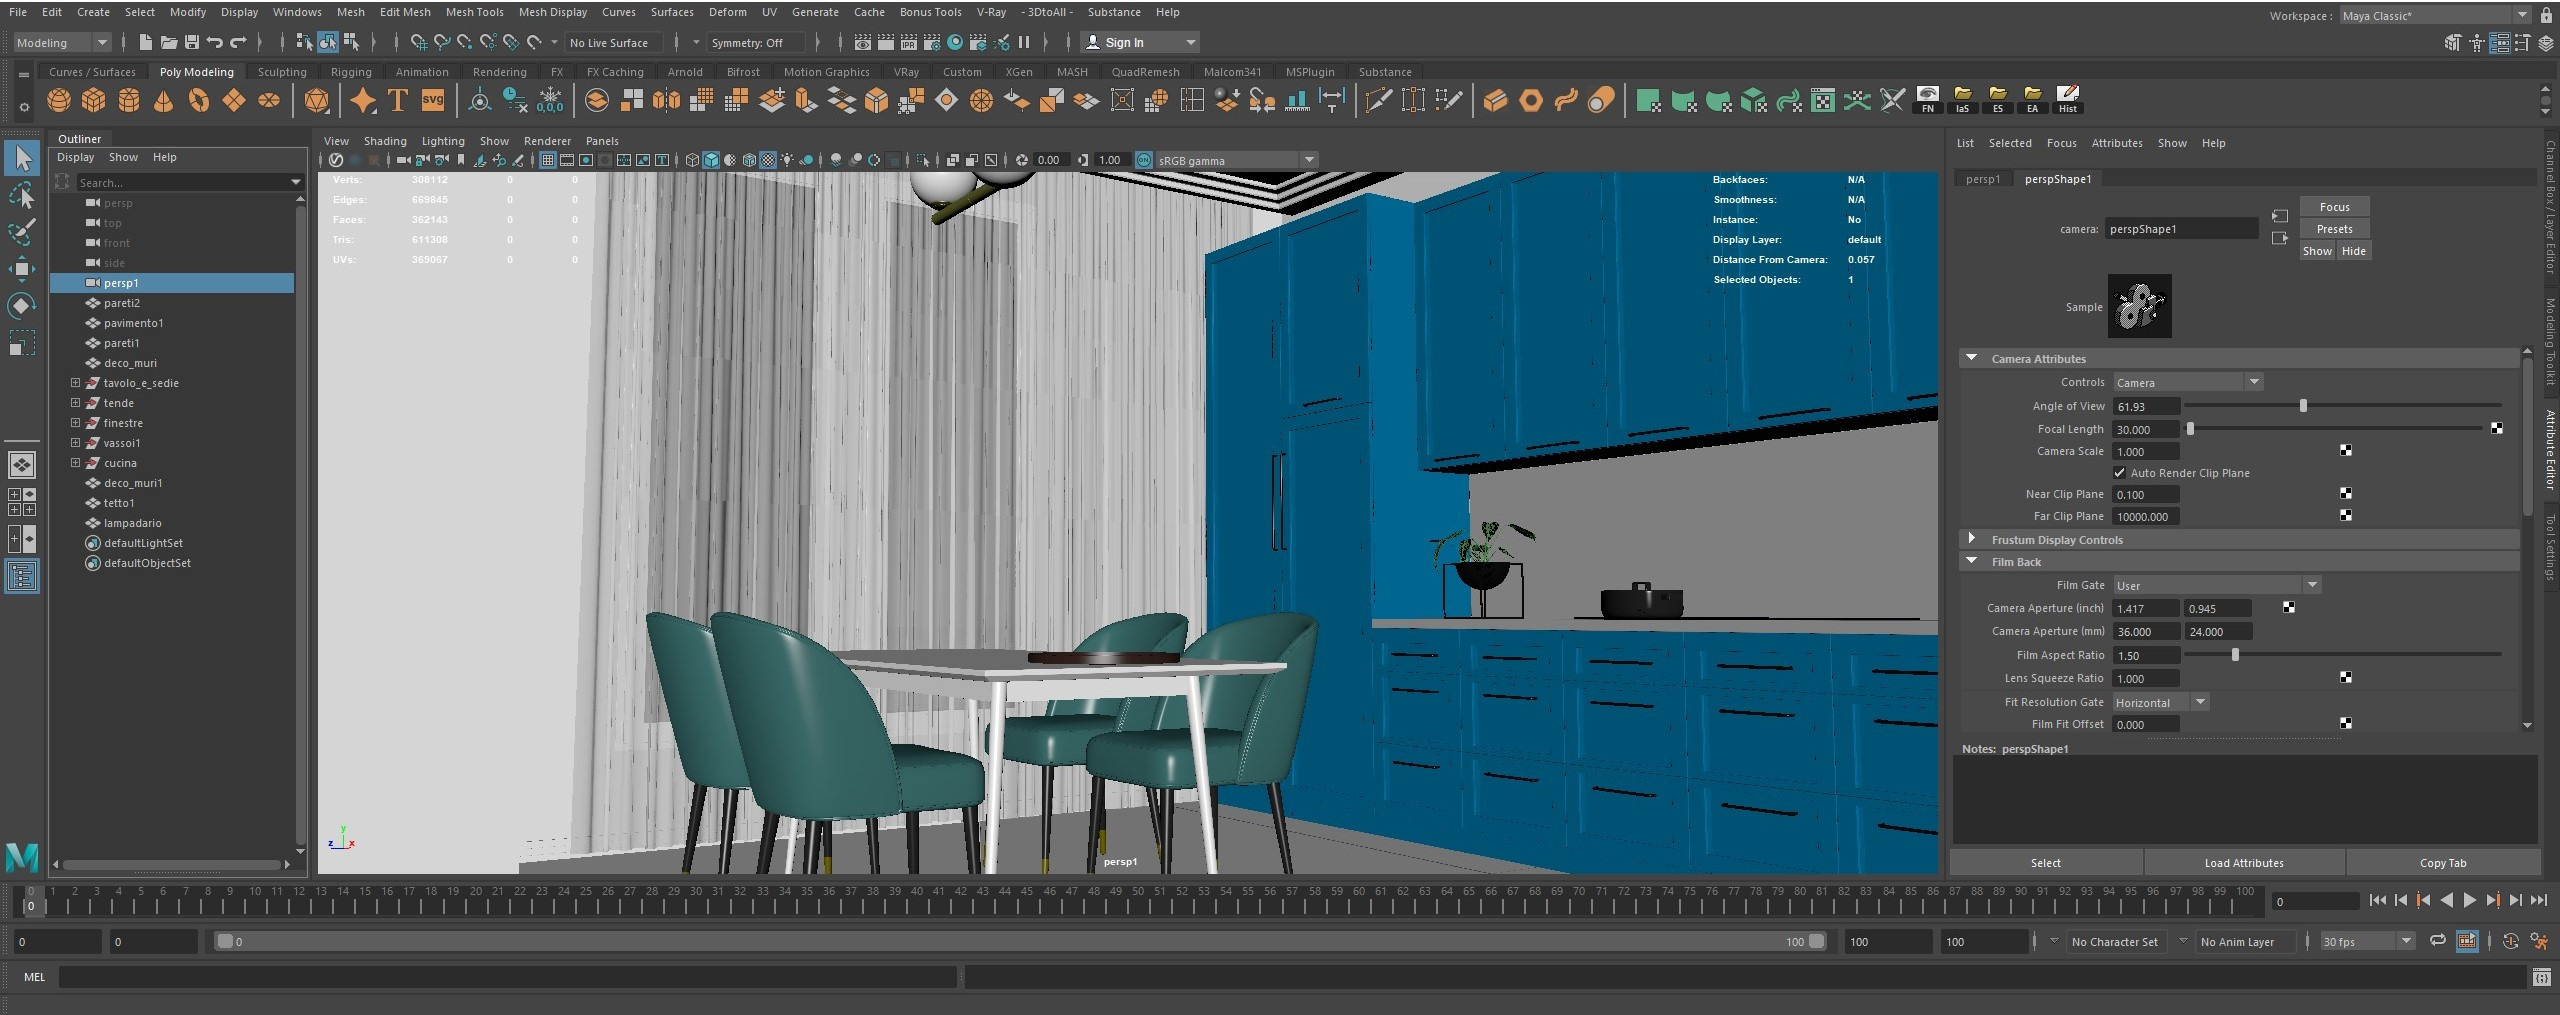Click the Copy Tab button
The width and height of the screenshot is (2560, 1015).
[x=2442, y=863]
